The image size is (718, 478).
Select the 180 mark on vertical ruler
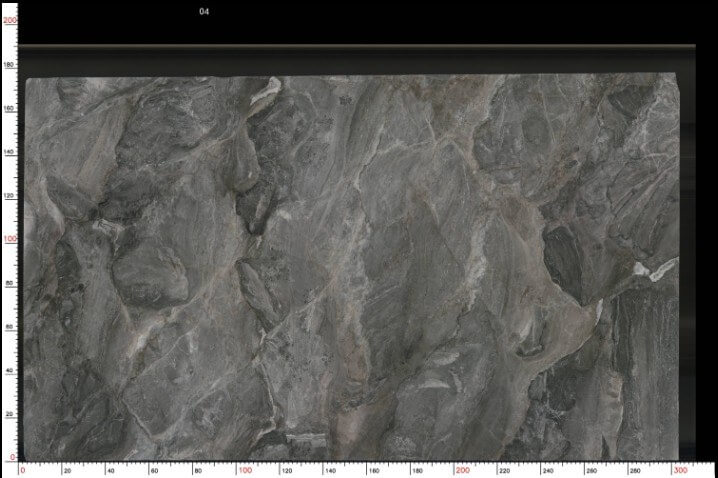(x=9, y=65)
